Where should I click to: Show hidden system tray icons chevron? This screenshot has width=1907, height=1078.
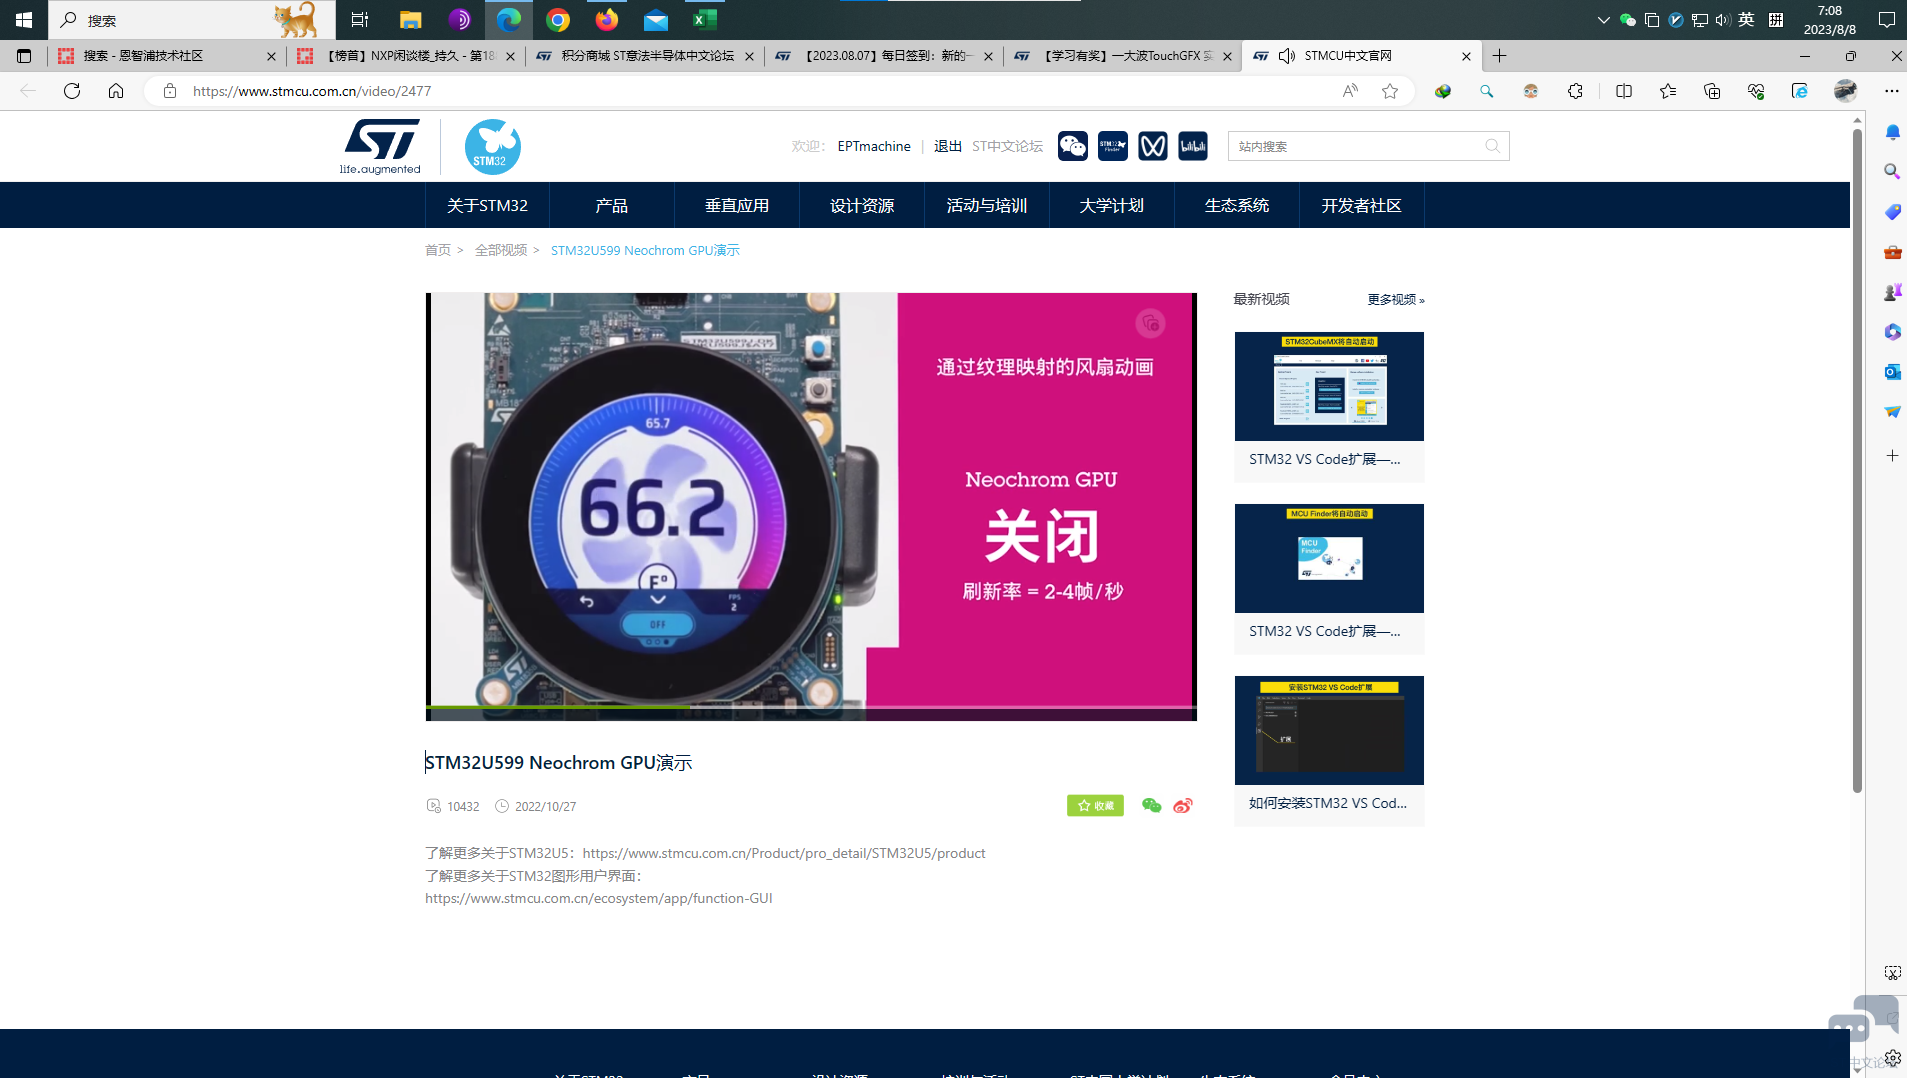click(x=1603, y=20)
